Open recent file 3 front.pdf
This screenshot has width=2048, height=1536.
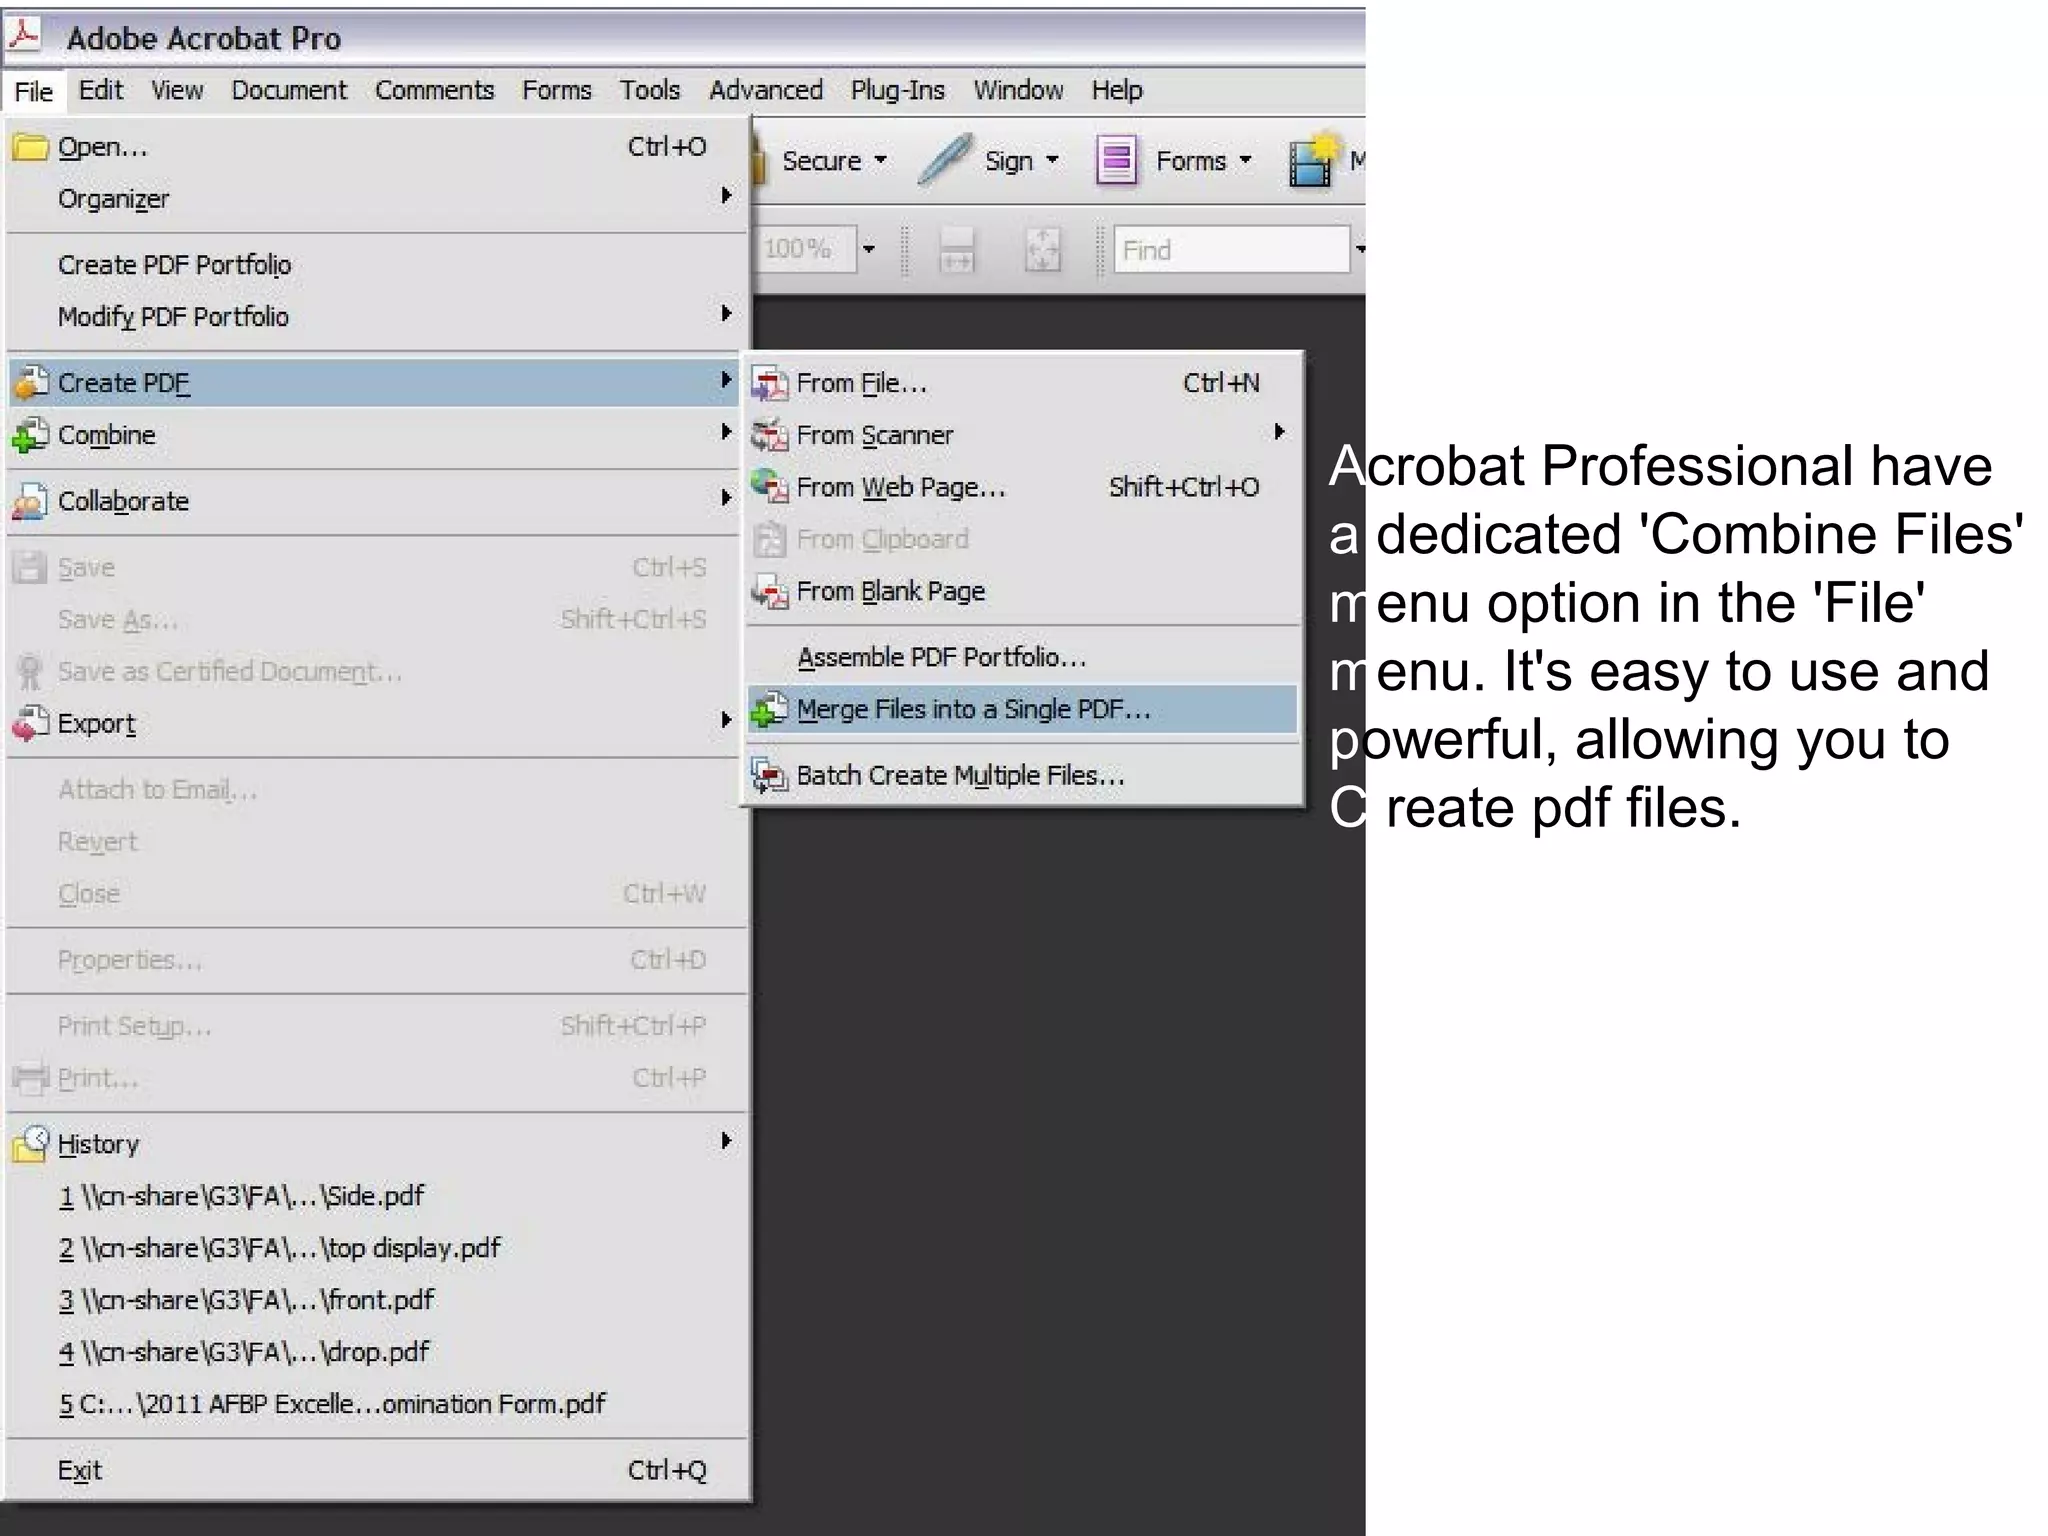tap(377, 1300)
